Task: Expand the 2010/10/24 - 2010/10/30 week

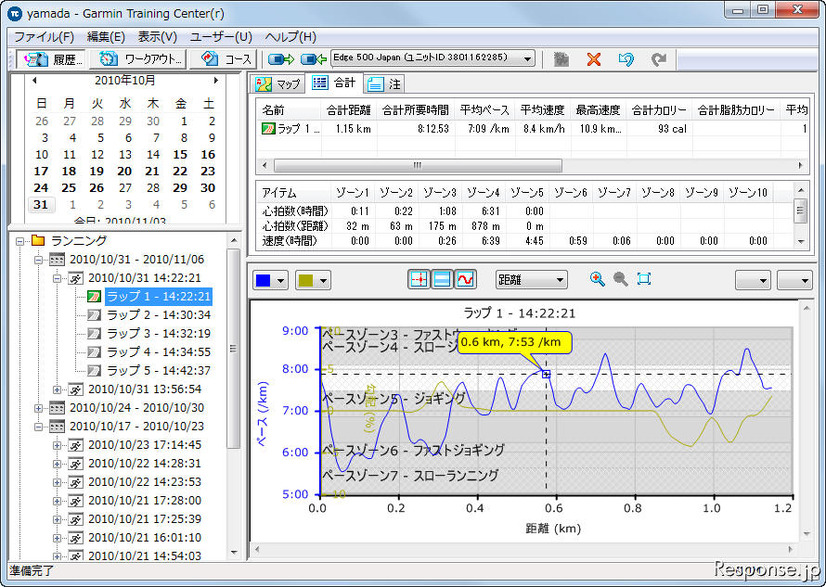Action: pos(38,408)
